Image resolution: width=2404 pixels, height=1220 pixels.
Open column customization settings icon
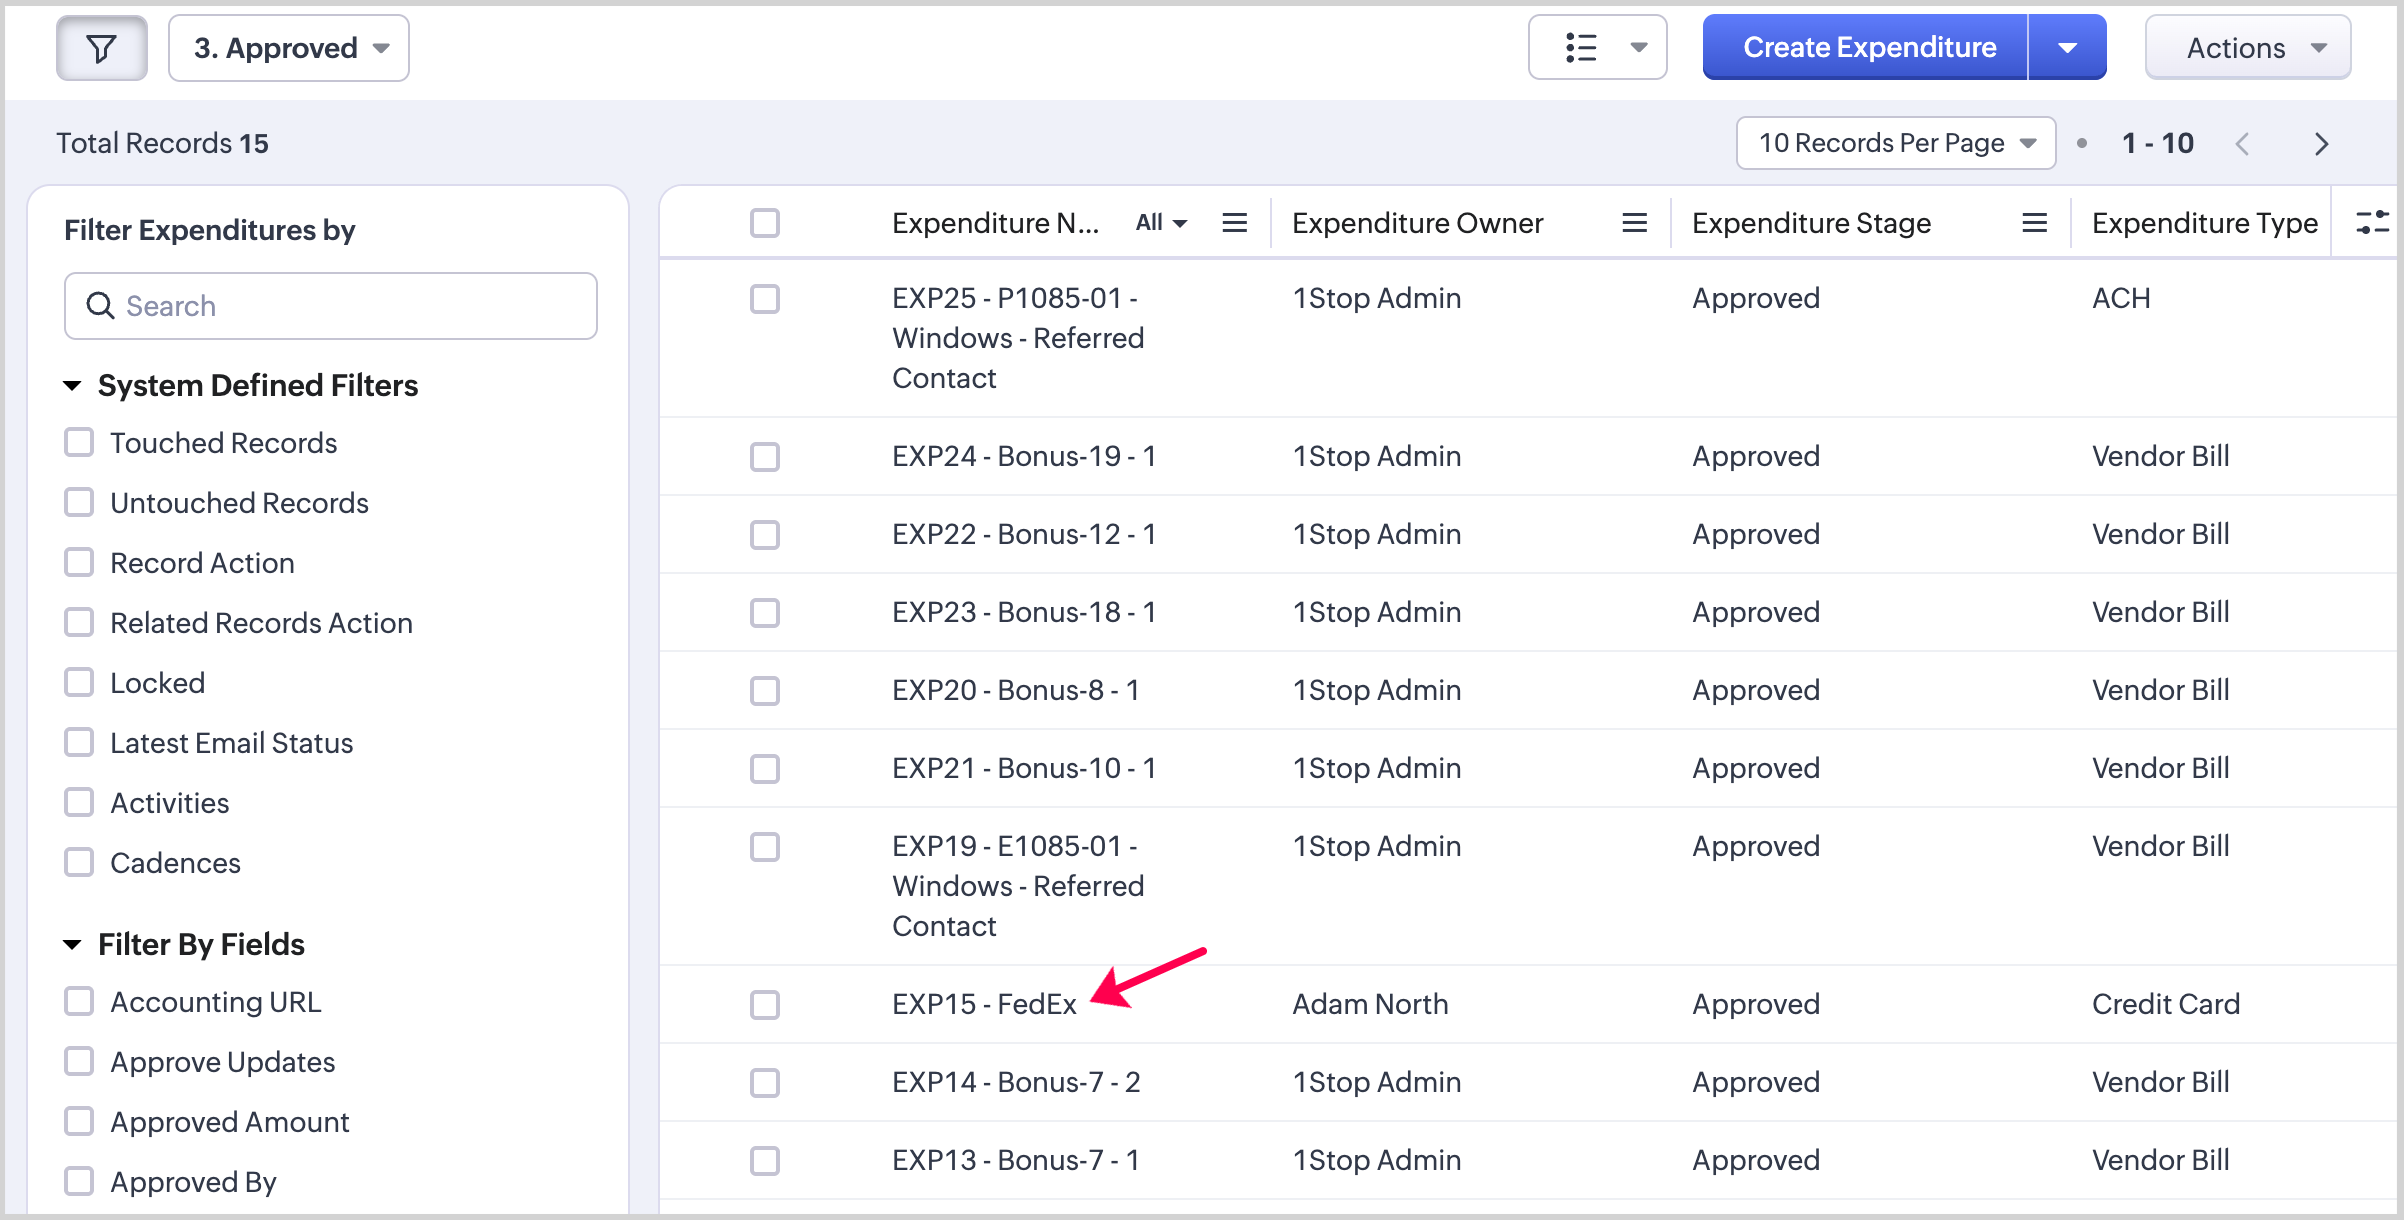2372,222
